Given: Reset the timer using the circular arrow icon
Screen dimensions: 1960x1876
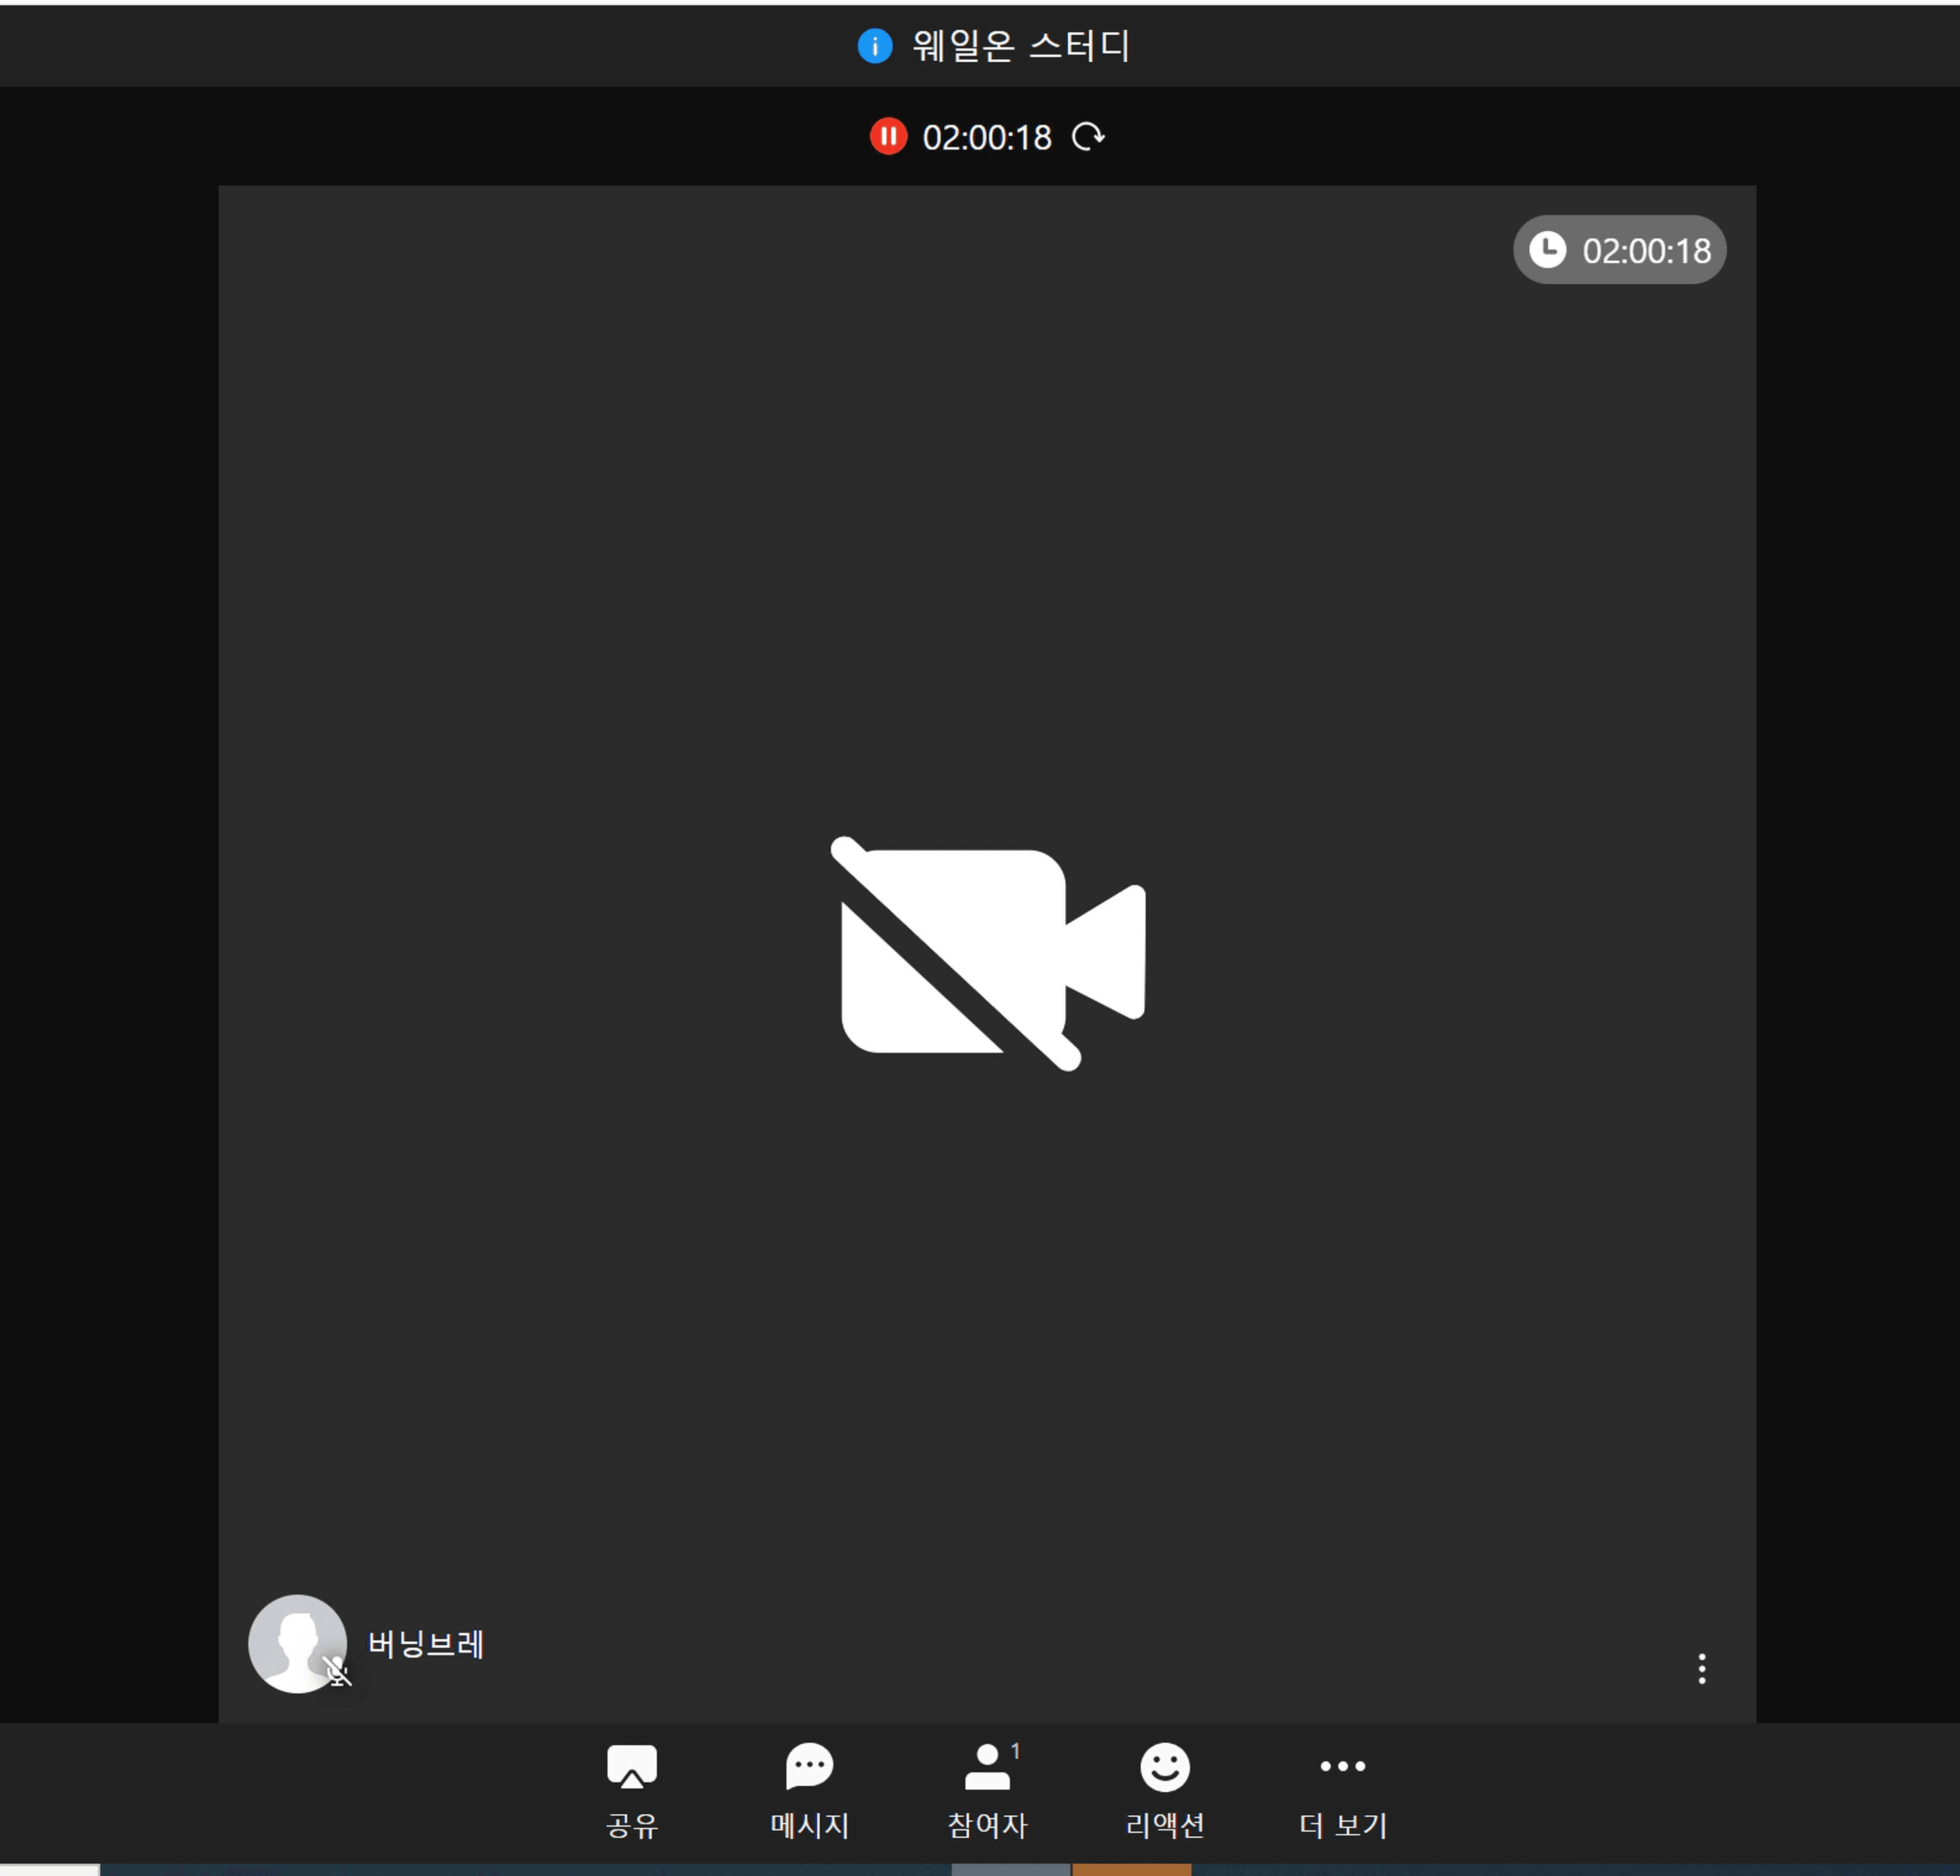Looking at the screenshot, I should coord(1088,136).
